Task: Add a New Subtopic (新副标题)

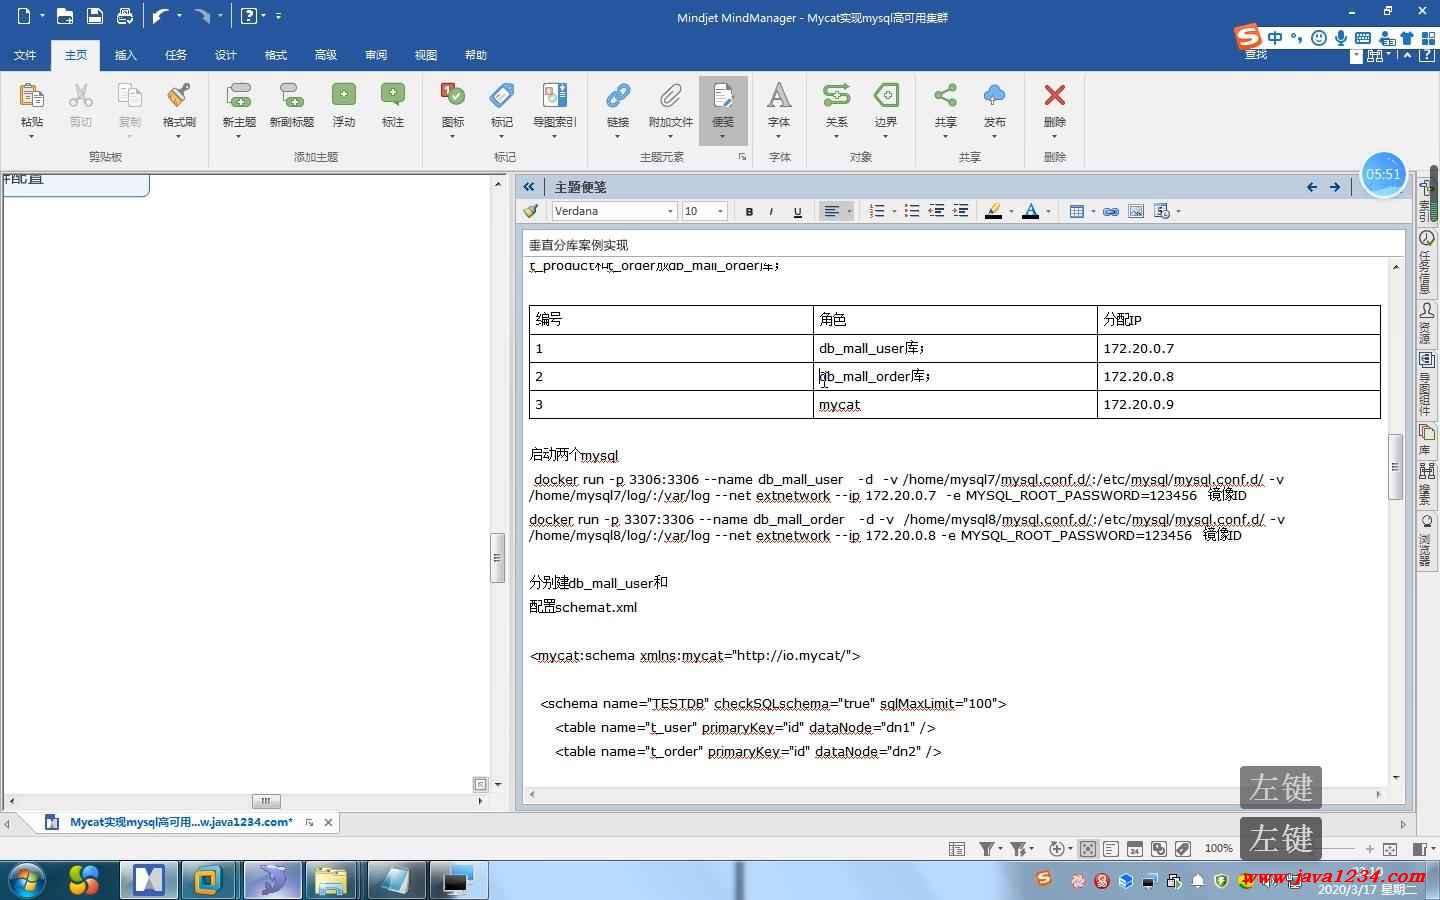Action: click(x=291, y=96)
